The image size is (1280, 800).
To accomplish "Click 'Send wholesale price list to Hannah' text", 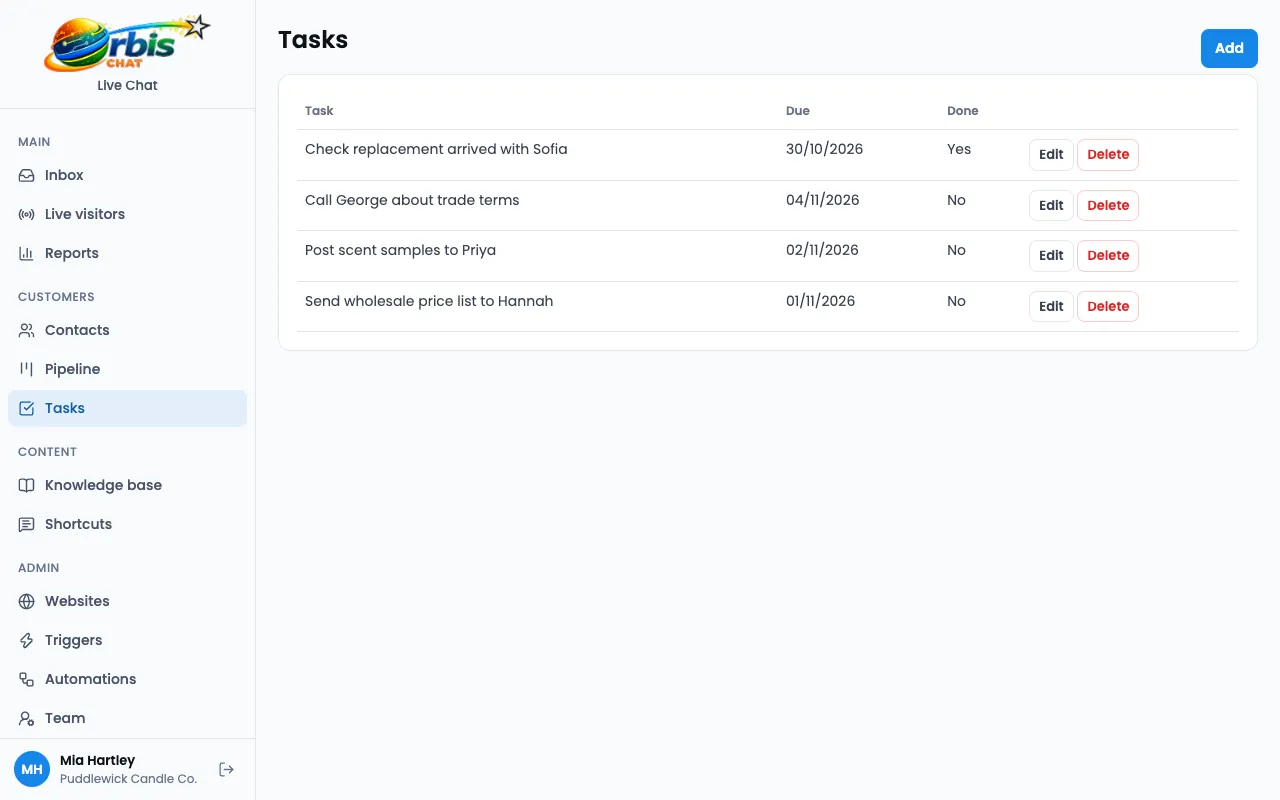I will [429, 301].
